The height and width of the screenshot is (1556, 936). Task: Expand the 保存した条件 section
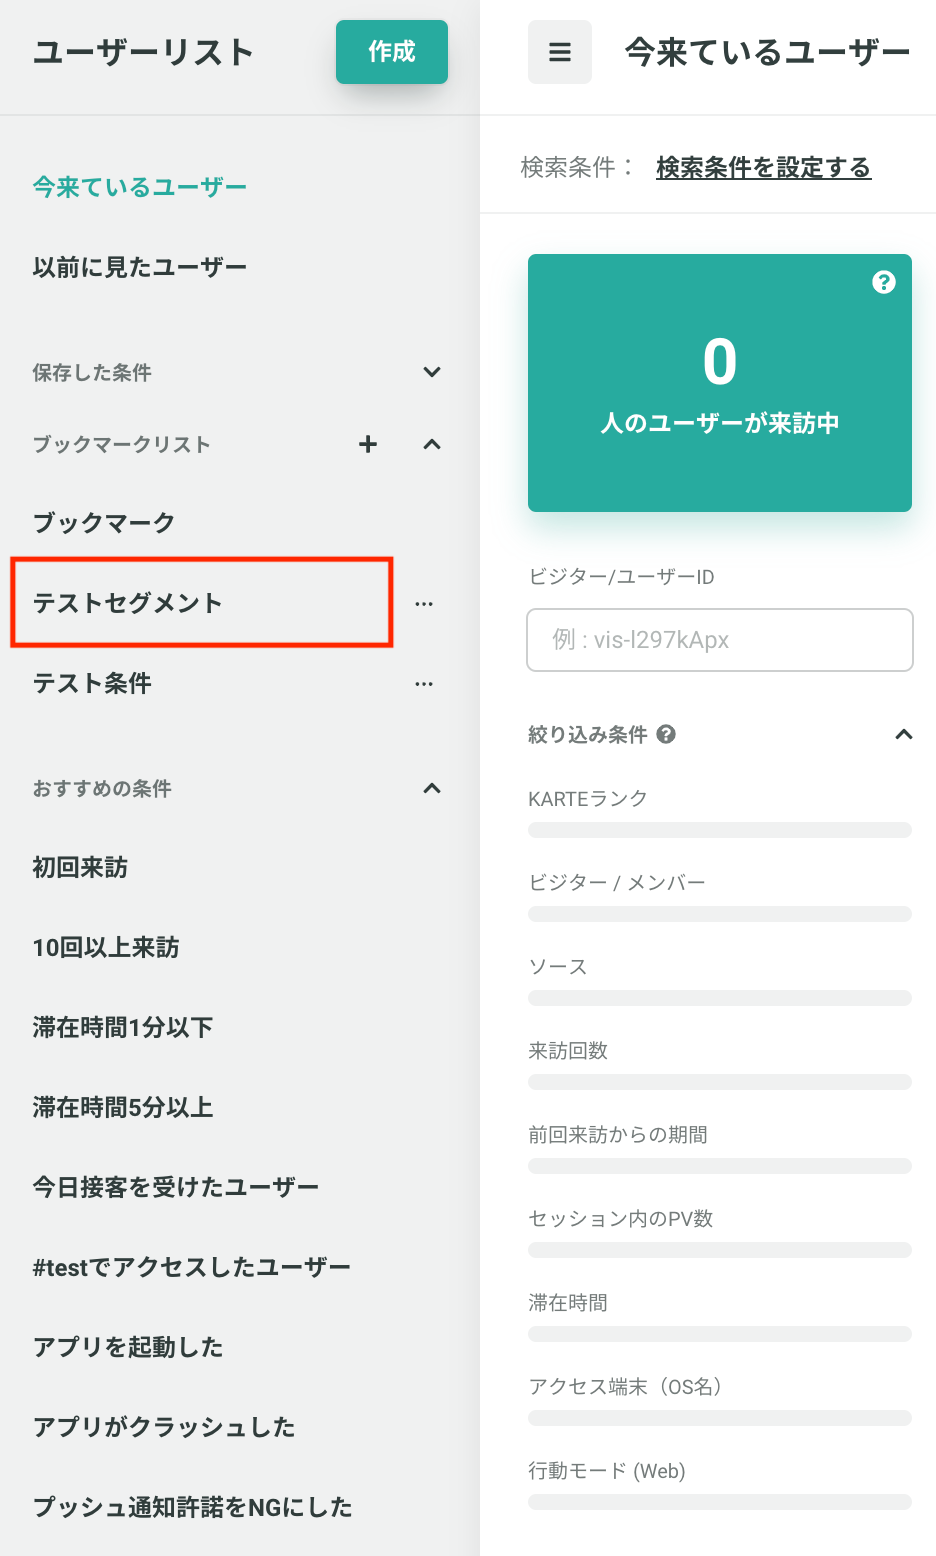click(x=432, y=372)
